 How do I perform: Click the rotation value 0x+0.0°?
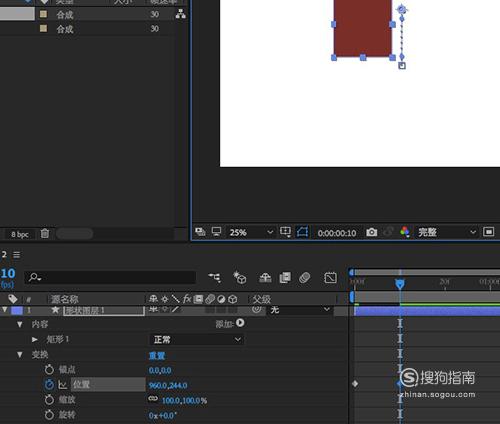tap(163, 416)
